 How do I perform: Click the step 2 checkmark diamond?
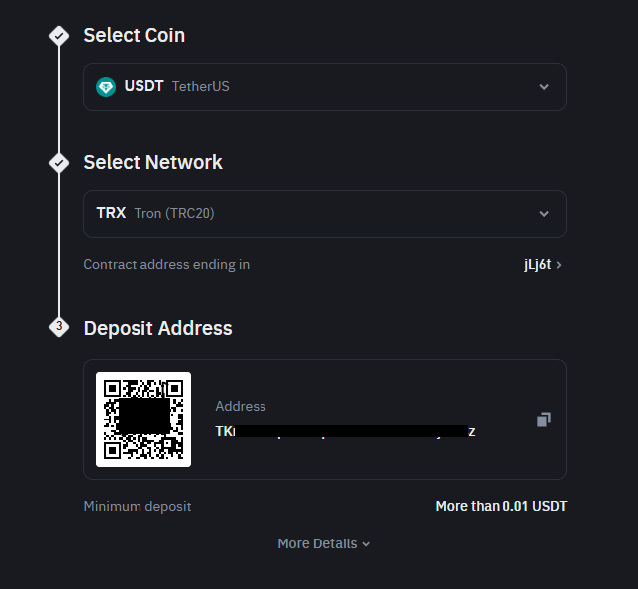[59, 162]
